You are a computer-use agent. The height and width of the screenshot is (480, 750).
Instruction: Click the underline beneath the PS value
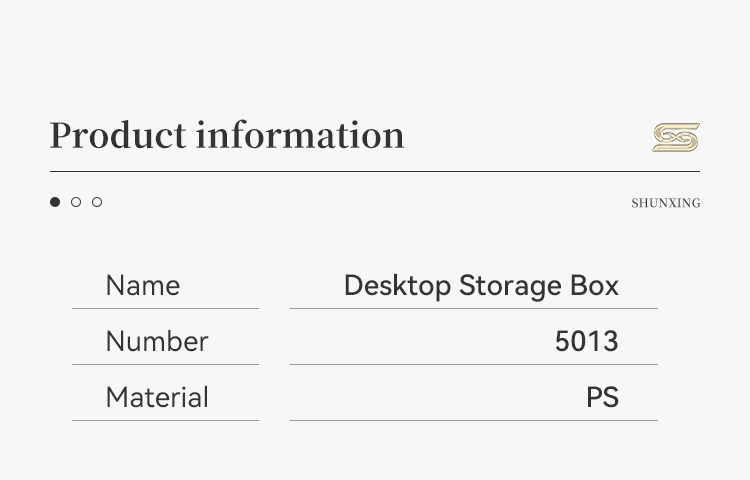pyautogui.click(x=474, y=421)
